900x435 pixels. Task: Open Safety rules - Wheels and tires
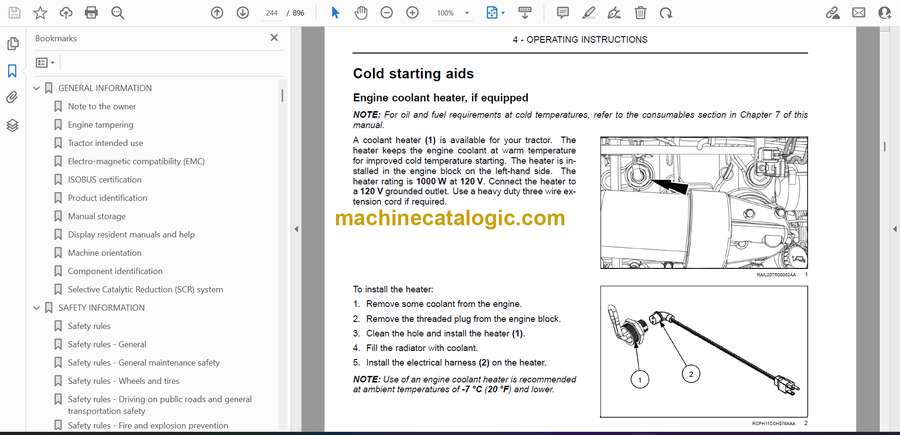pos(123,381)
